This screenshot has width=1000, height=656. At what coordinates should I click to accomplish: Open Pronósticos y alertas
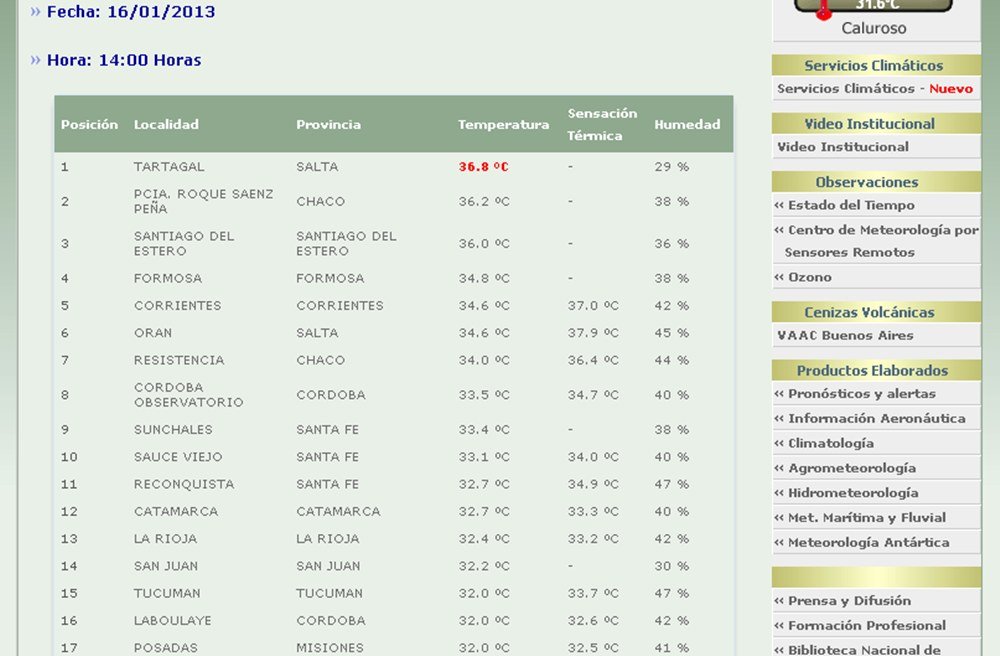tap(861, 394)
